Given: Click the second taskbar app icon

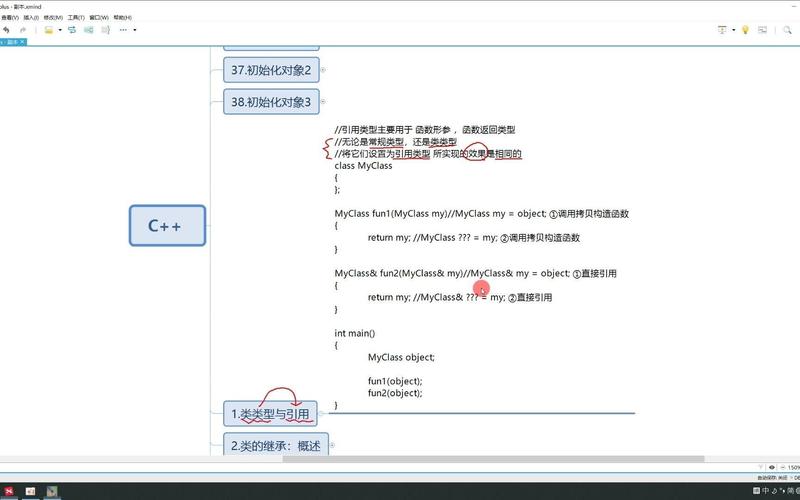Looking at the screenshot, I should (x=30, y=491).
